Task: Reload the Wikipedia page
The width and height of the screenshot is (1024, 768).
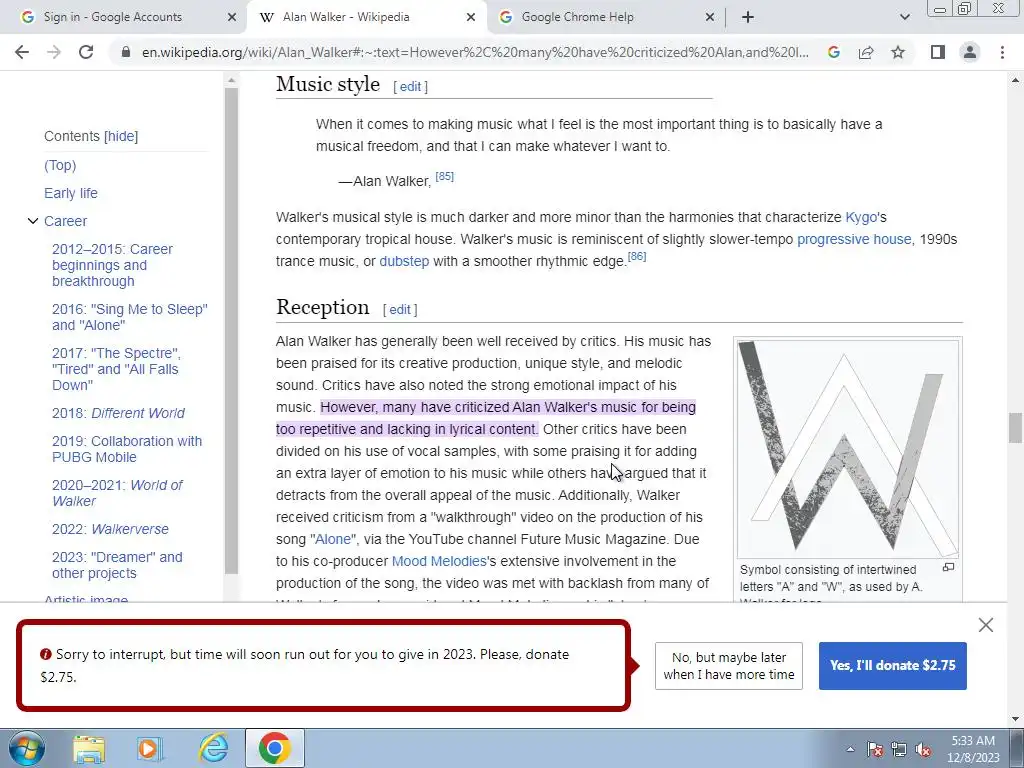Action: 86,52
